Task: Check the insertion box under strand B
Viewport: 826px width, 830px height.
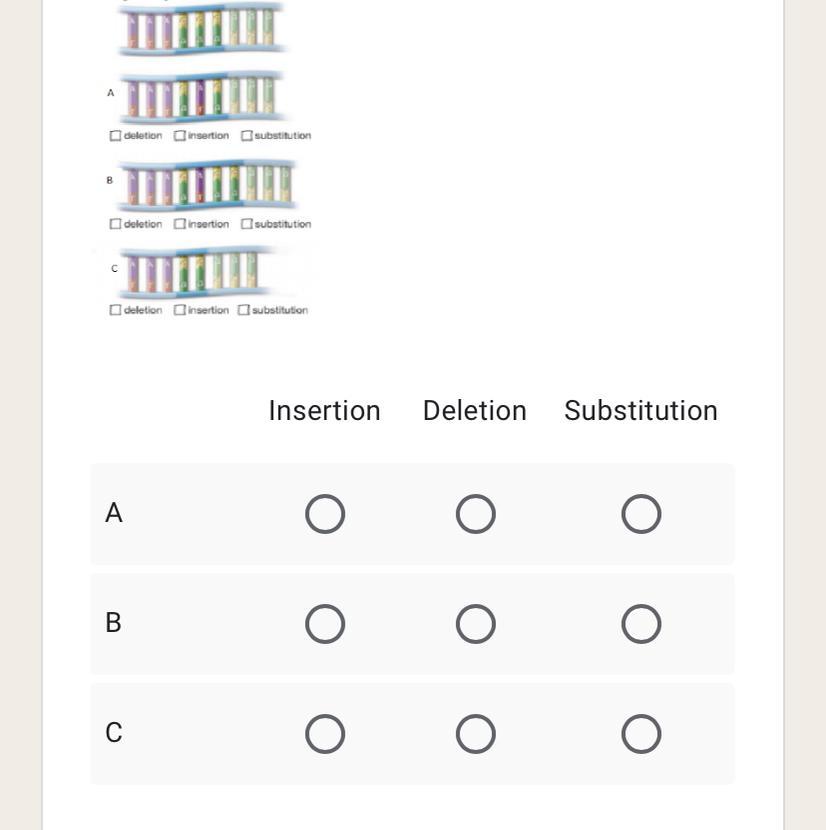Action: [180, 224]
